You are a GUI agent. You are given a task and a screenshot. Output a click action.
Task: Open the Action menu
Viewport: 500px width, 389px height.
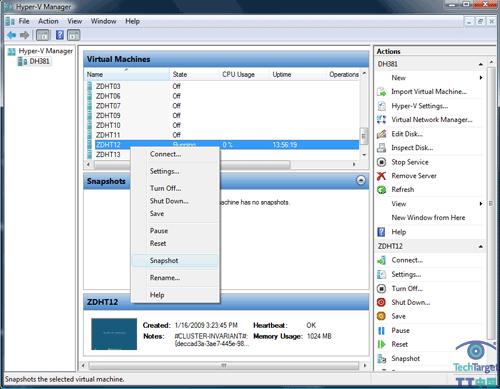click(48, 21)
